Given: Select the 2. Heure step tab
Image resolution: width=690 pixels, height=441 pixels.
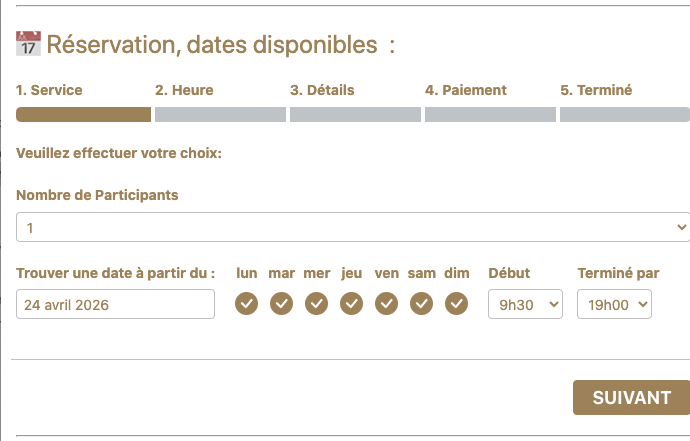Looking at the screenshot, I should point(184,90).
